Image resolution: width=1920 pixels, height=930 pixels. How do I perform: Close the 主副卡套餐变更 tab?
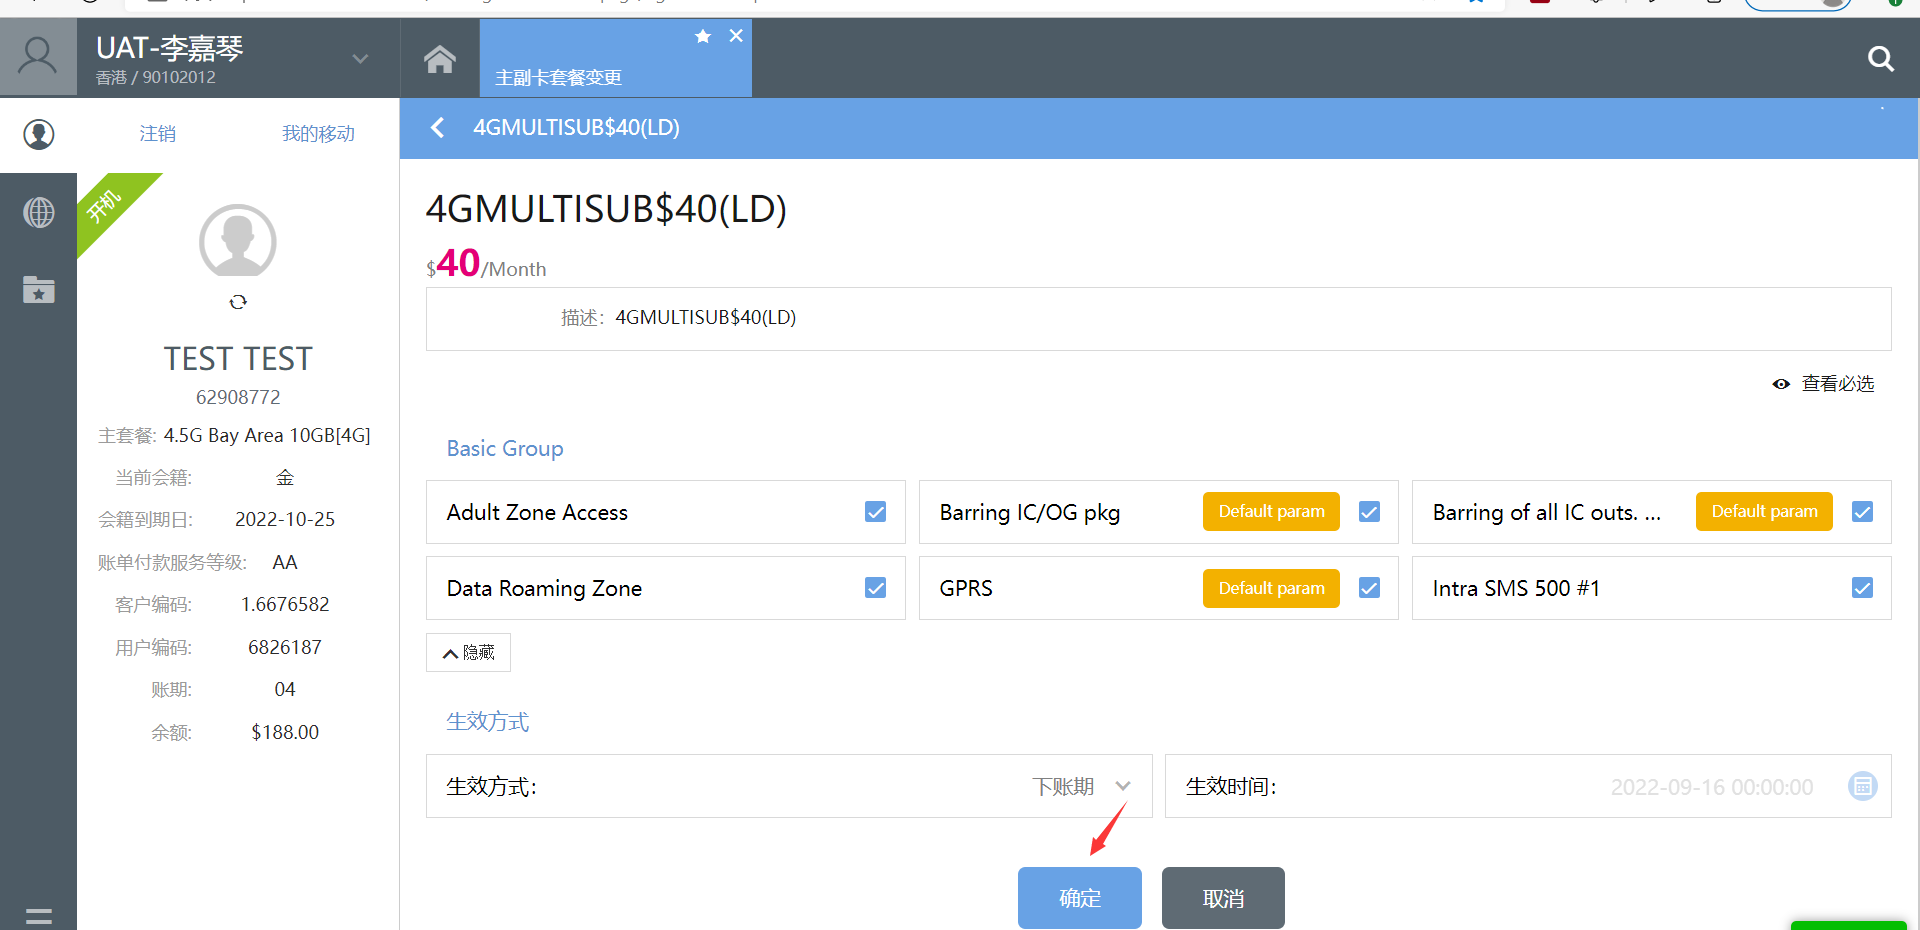pos(736,36)
